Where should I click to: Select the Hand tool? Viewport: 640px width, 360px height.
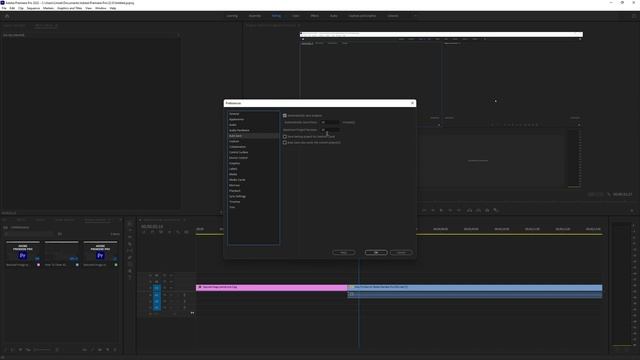[130, 271]
